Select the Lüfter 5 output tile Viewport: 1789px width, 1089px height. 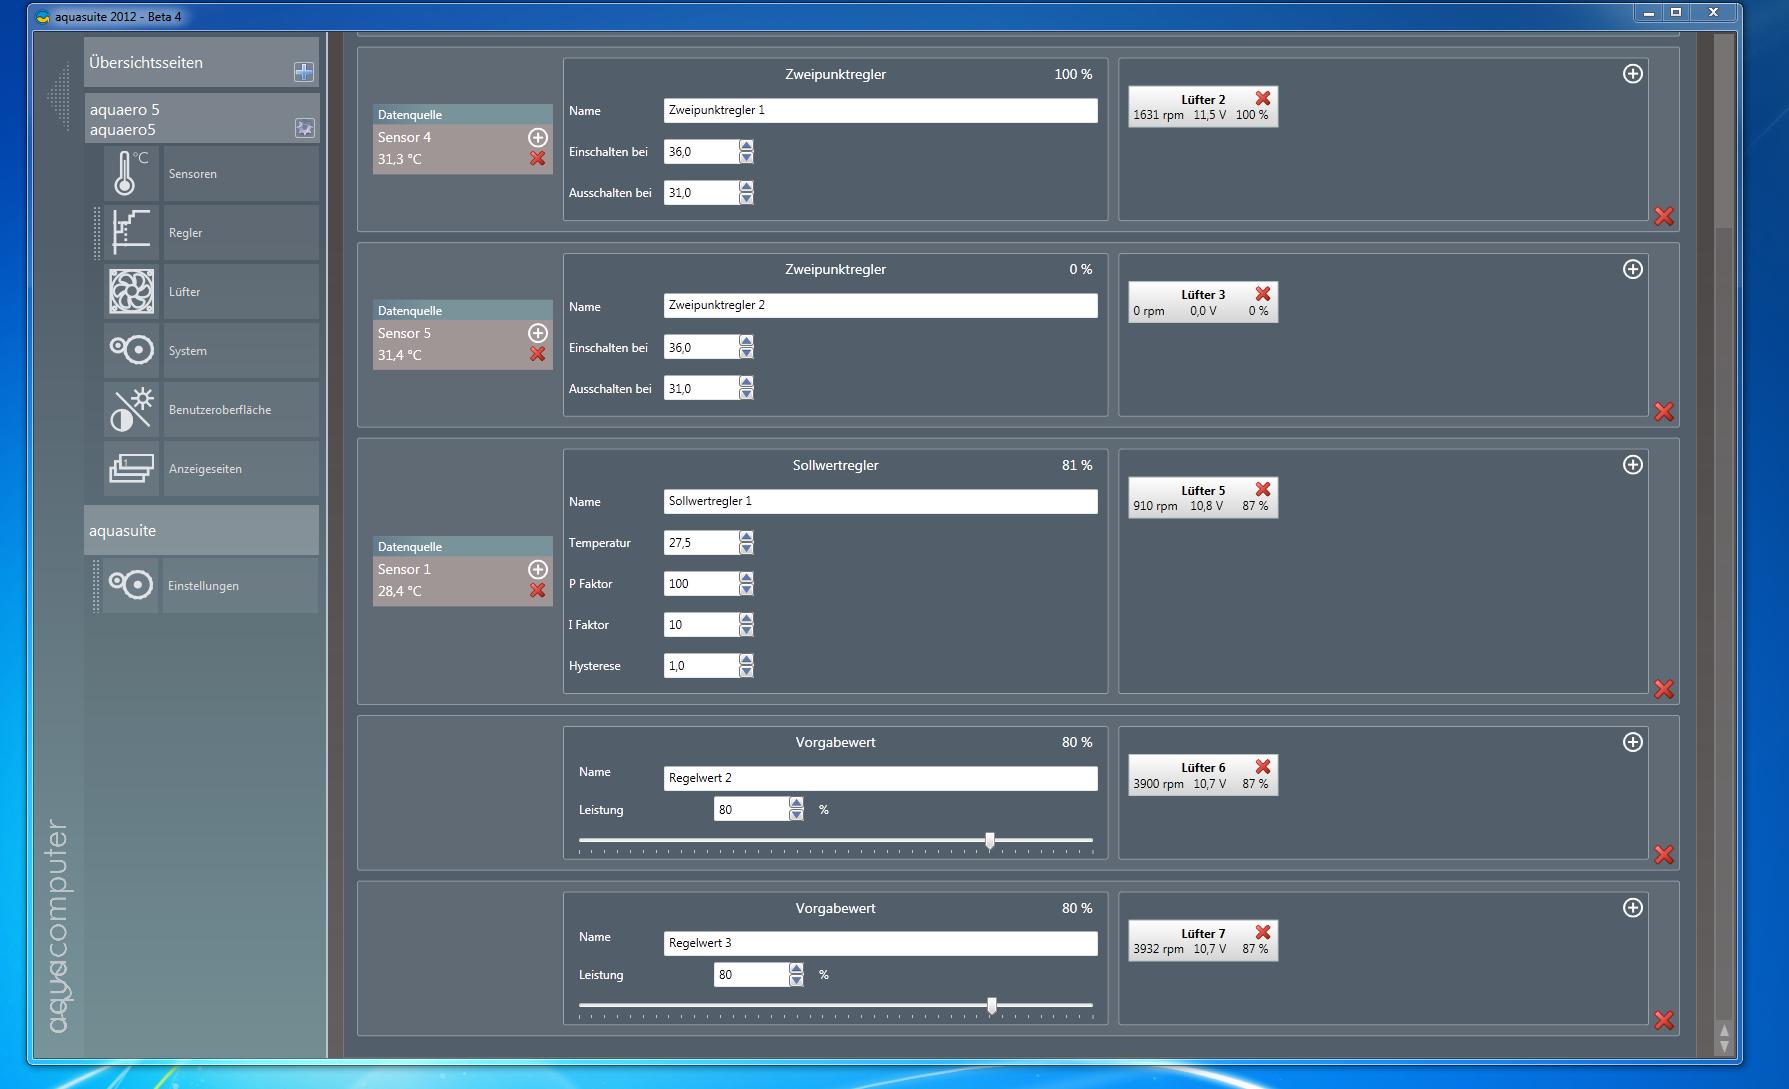(x=1203, y=497)
